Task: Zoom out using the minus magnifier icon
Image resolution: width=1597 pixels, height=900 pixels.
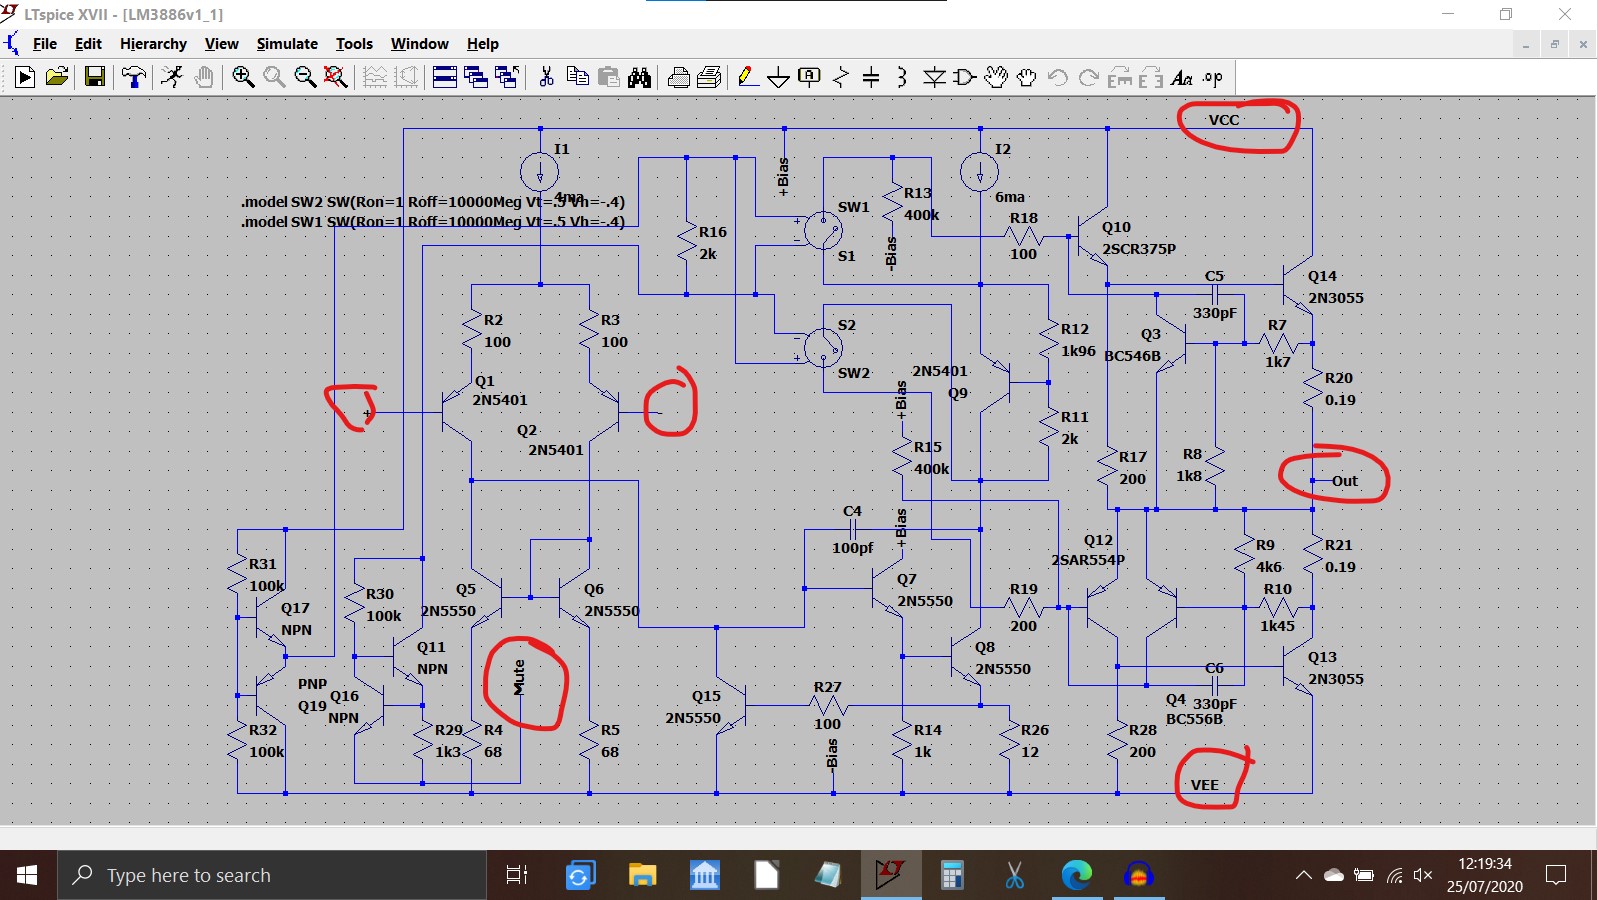Action: point(305,77)
